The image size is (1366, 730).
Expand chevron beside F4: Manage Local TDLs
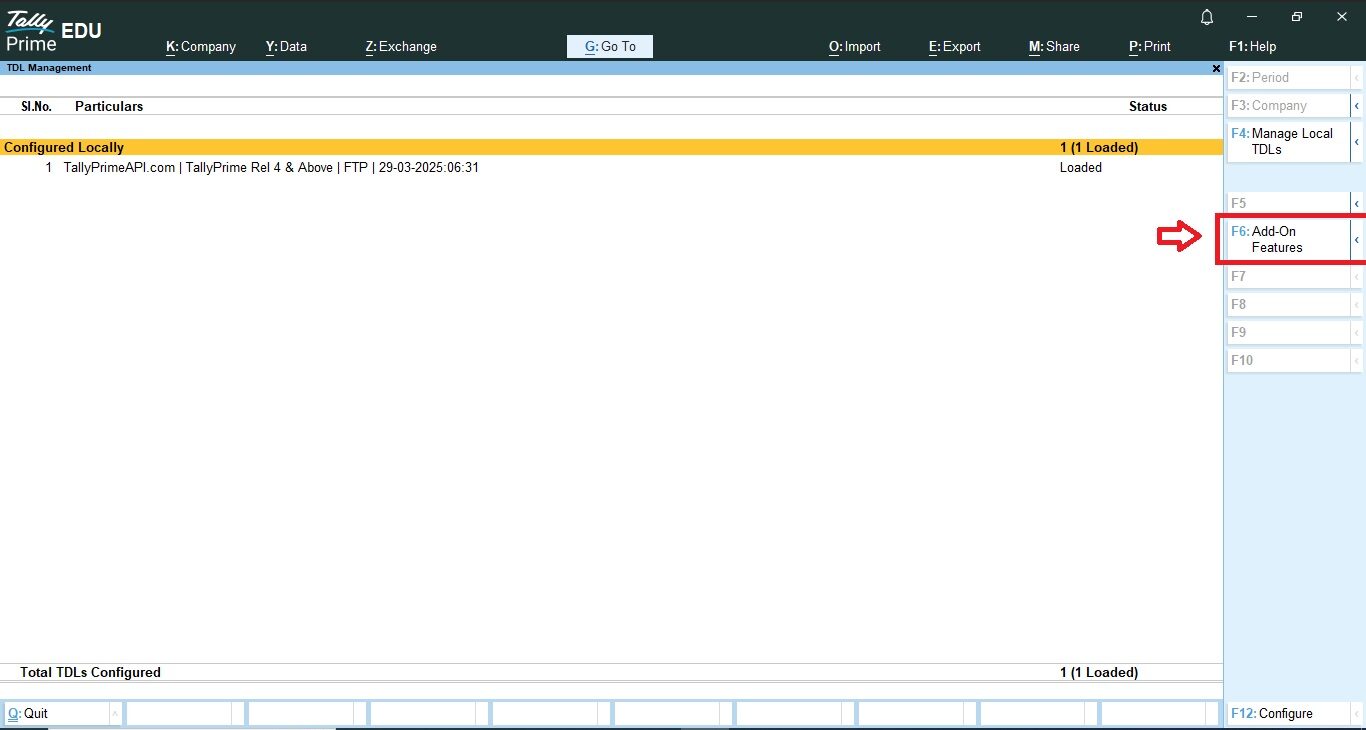1356,141
